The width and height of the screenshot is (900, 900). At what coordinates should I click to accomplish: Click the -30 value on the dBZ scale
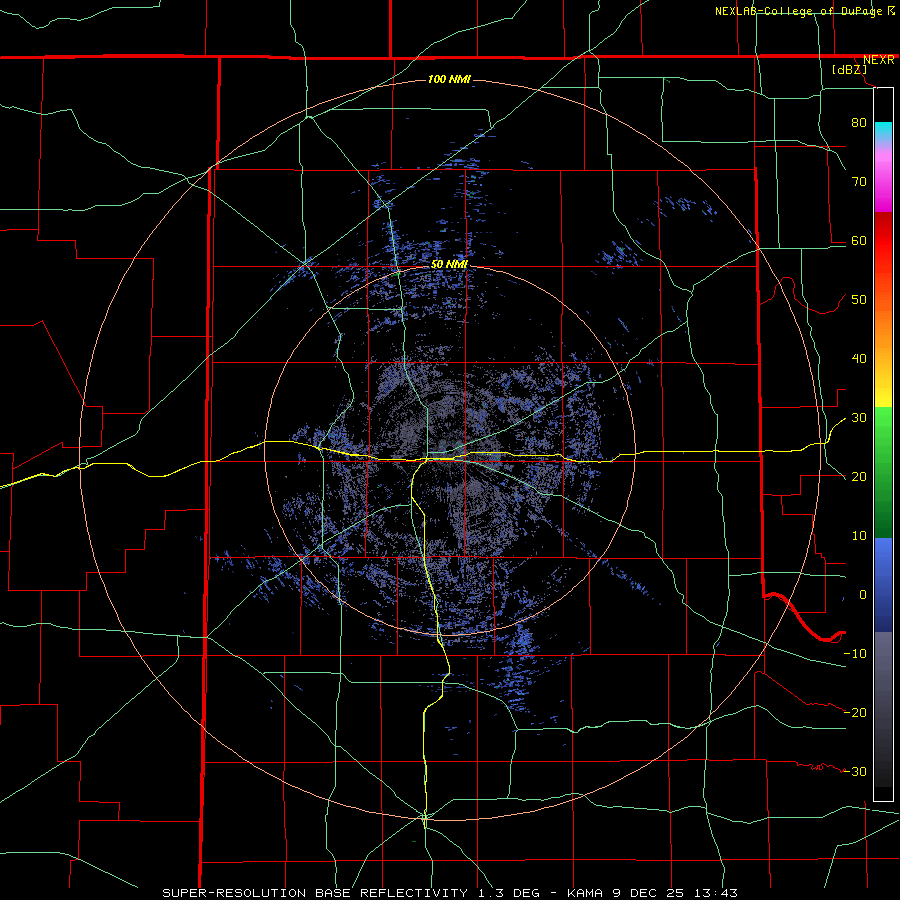click(x=855, y=771)
